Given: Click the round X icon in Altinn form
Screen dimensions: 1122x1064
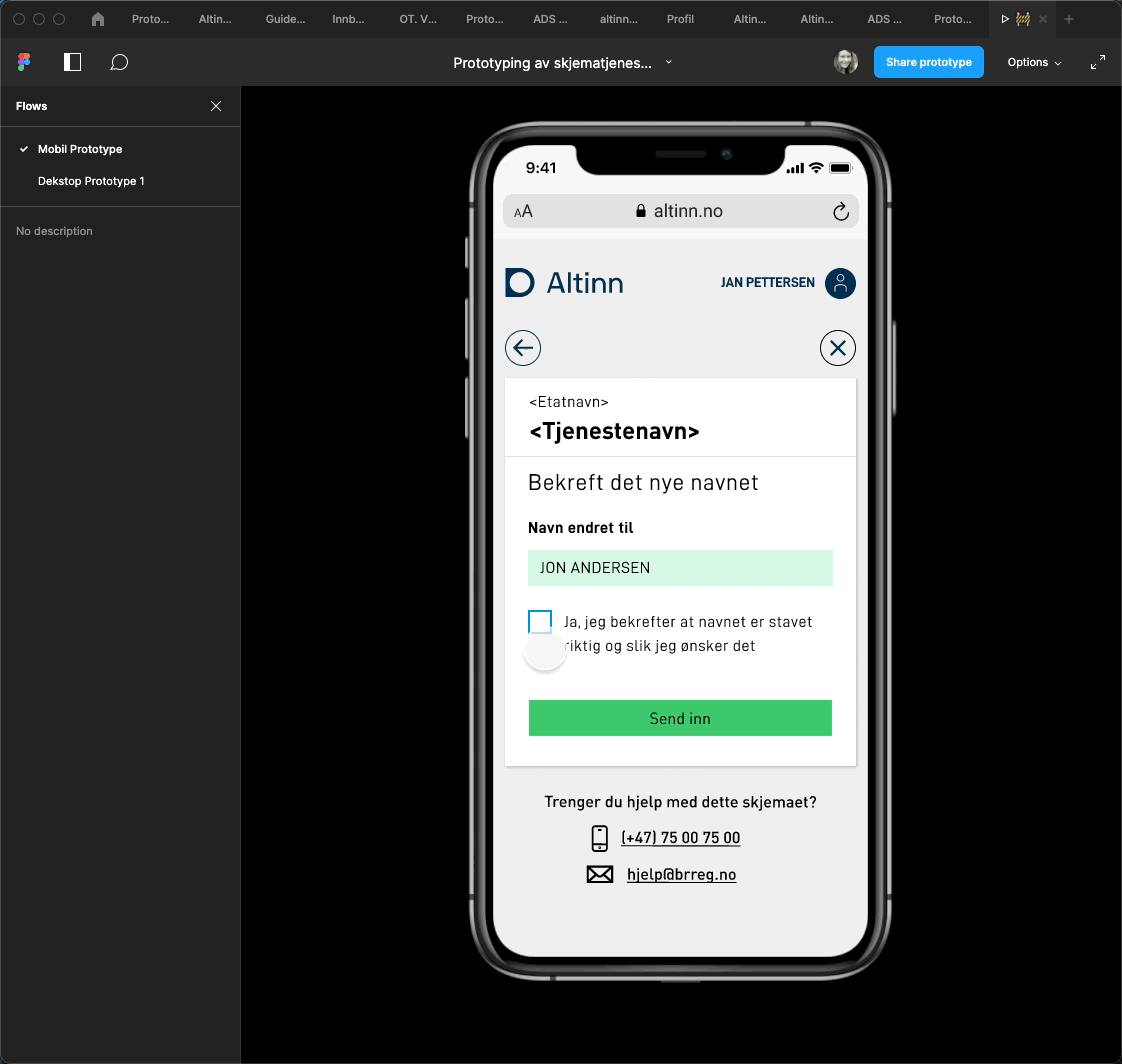Looking at the screenshot, I should (x=837, y=348).
